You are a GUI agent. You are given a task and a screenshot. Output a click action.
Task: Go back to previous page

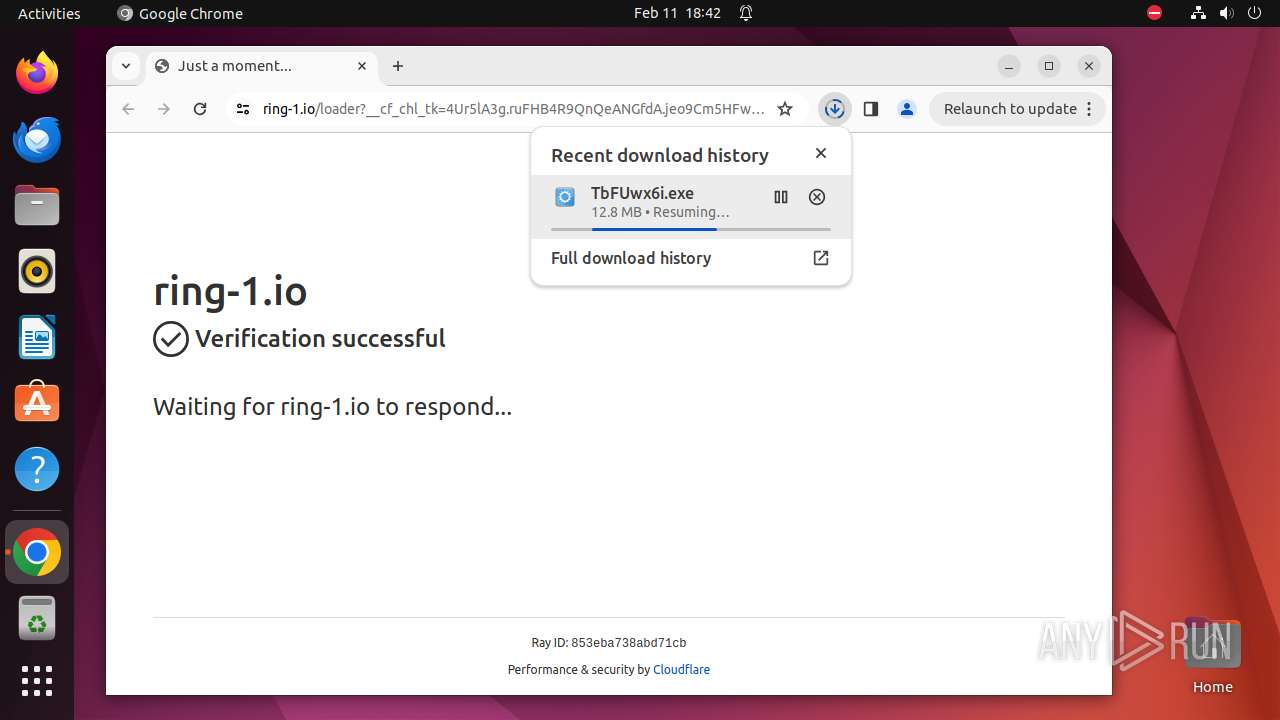point(128,109)
